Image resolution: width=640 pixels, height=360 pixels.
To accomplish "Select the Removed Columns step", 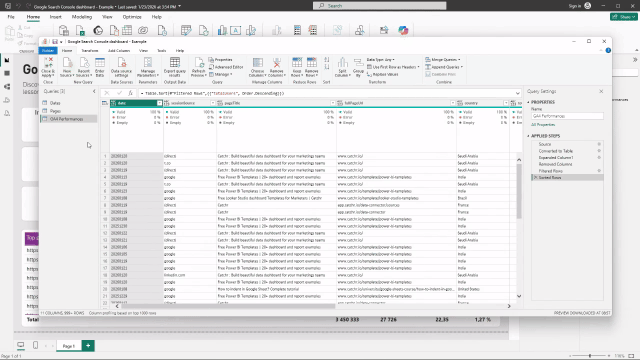I will [555, 164].
